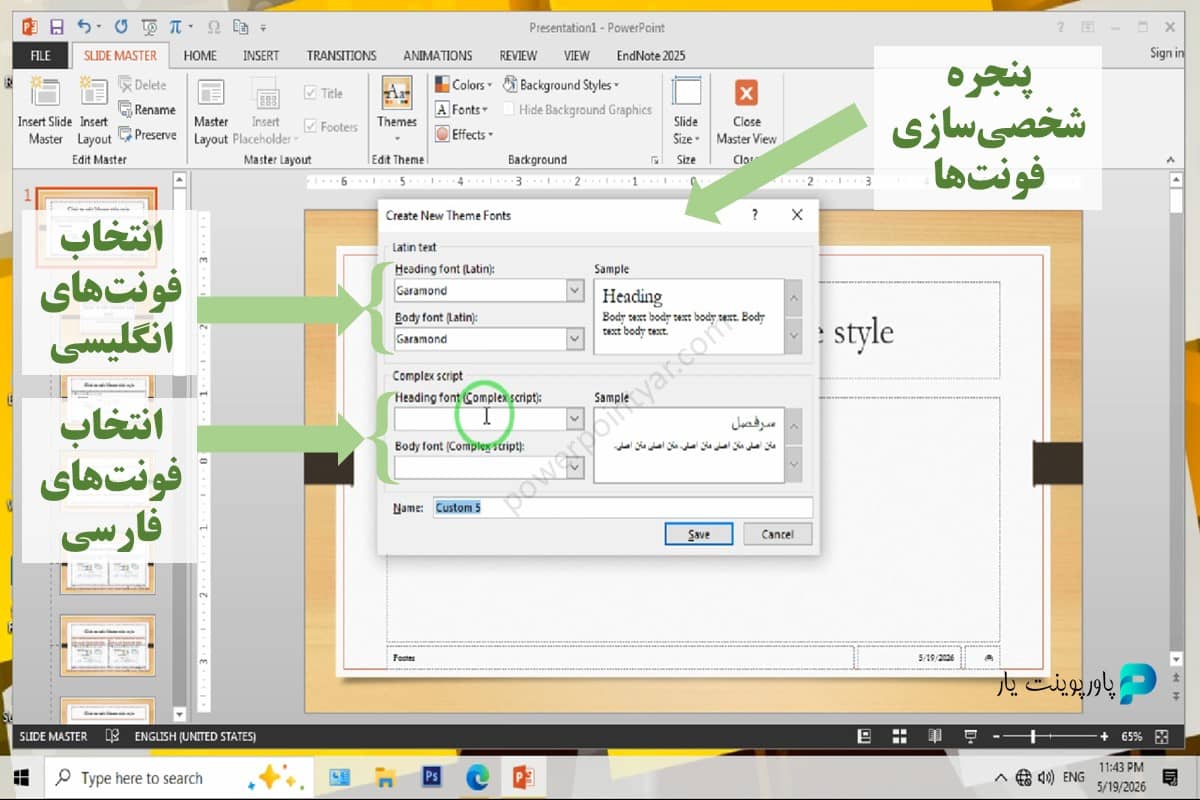Click the zoom slider in status bar
This screenshot has height=800, width=1200.
point(1050,736)
